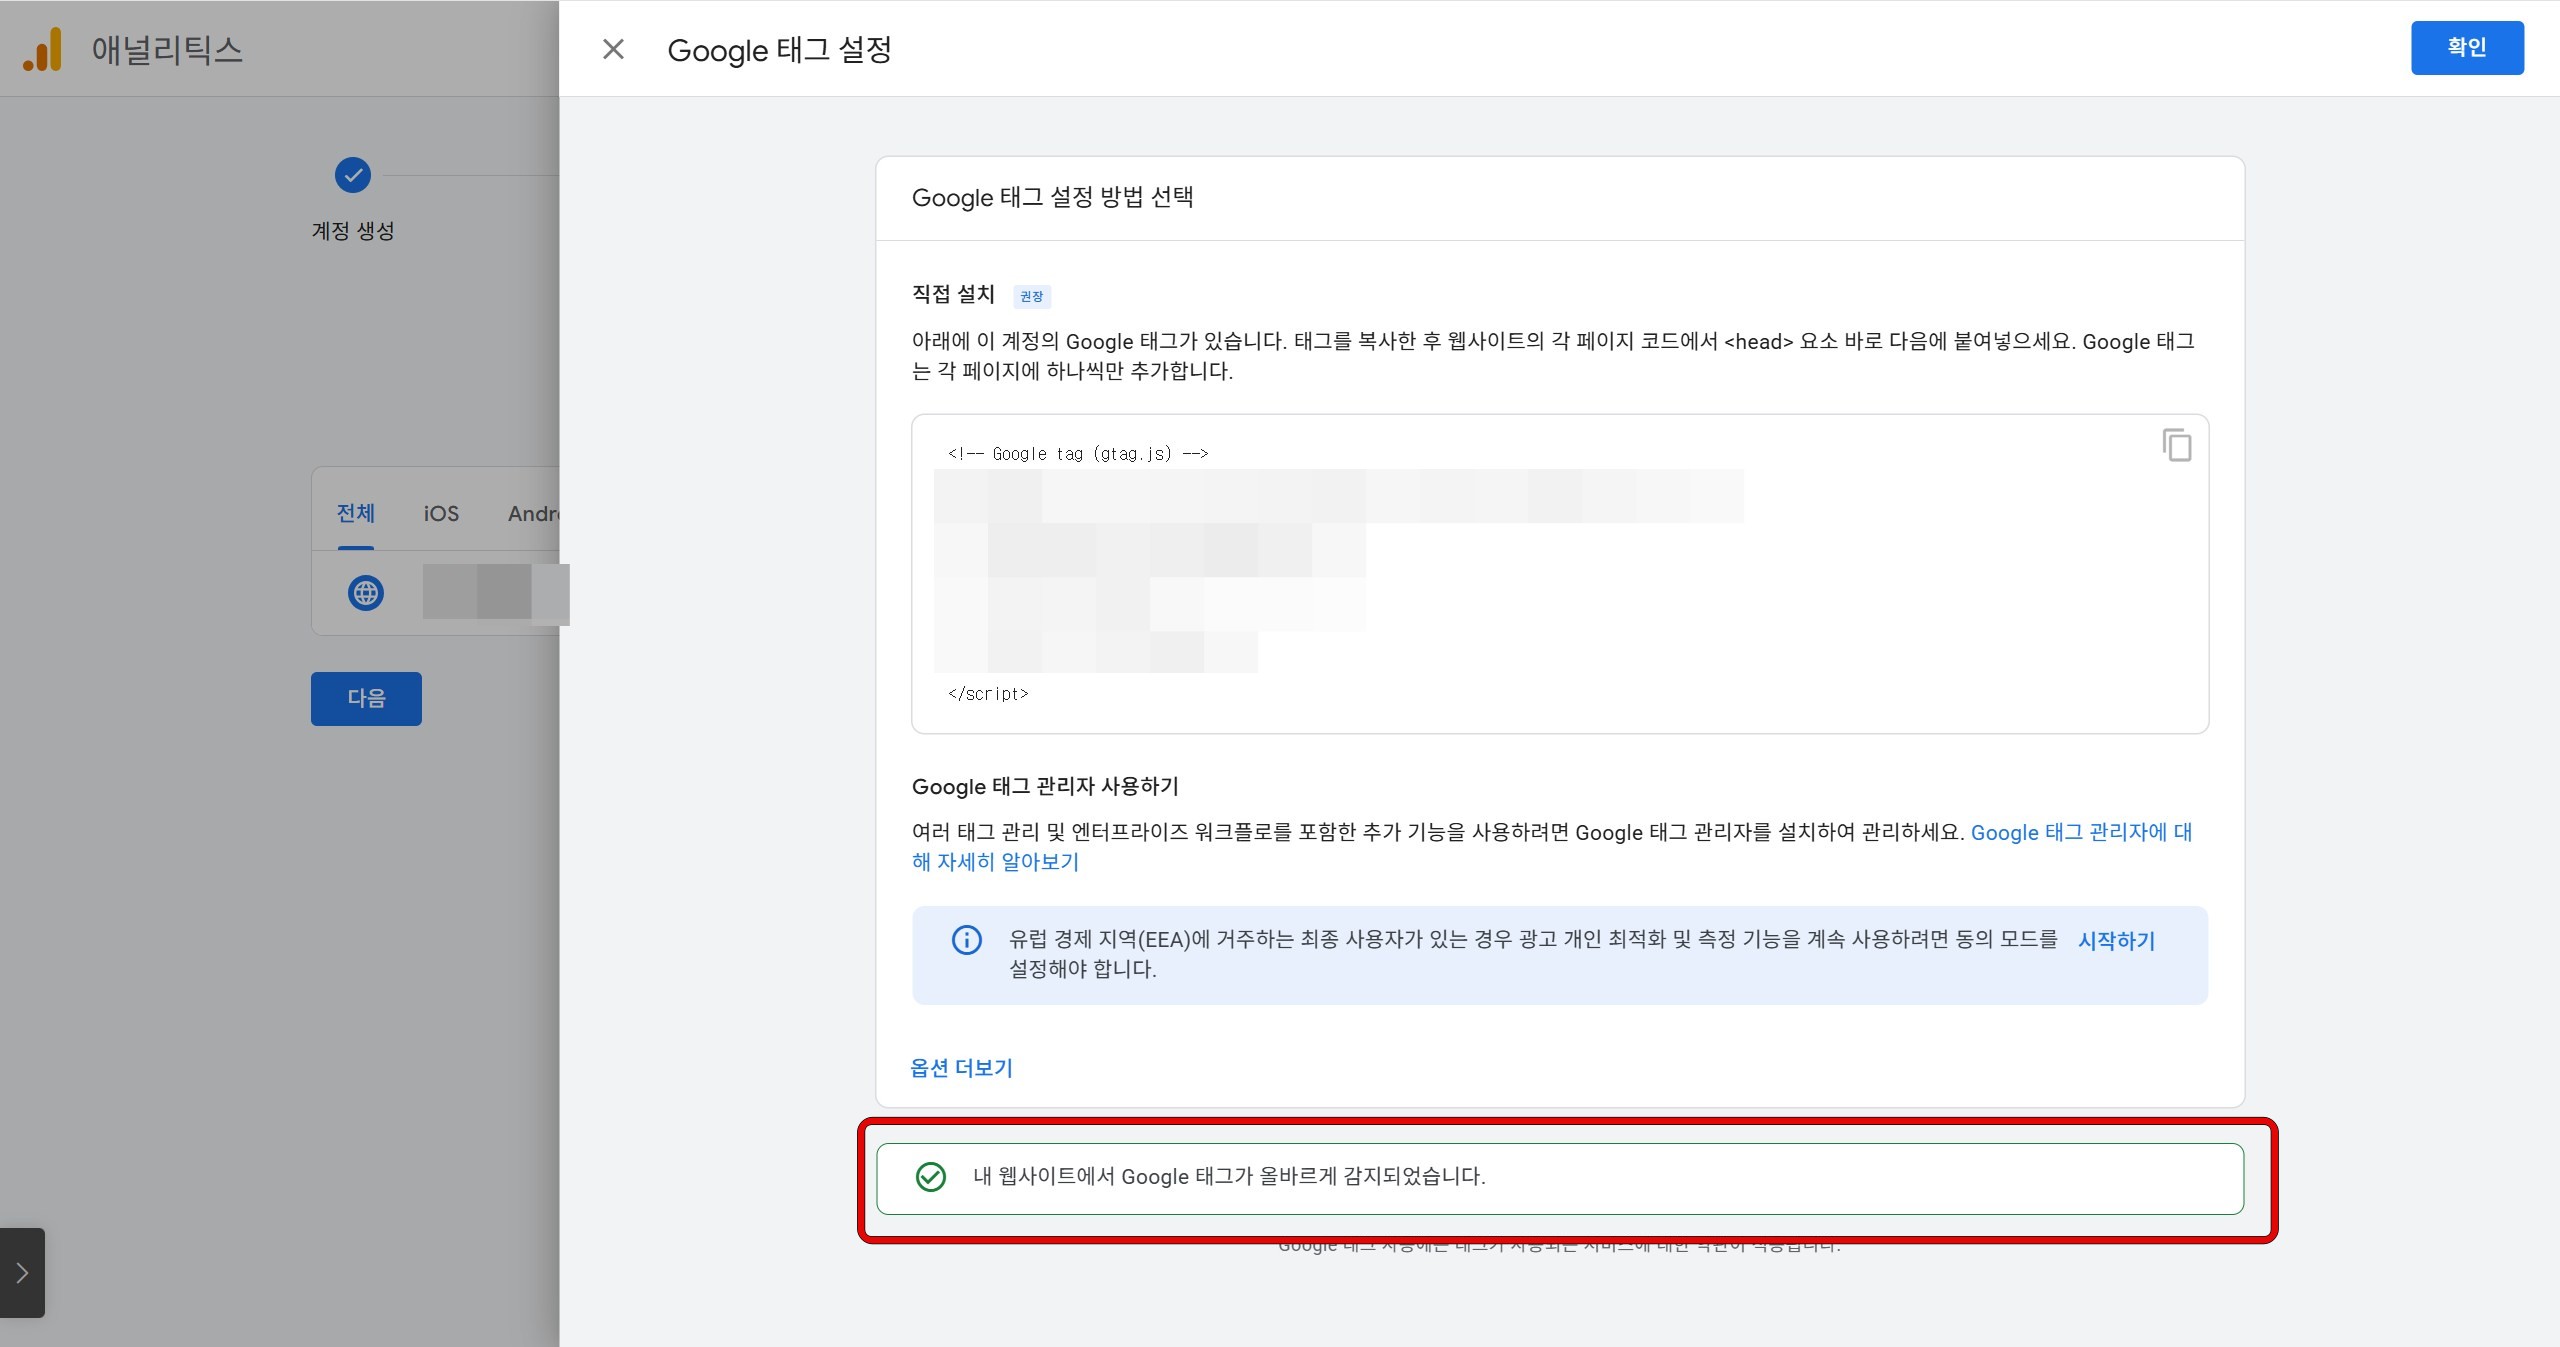The width and height of the screenshot is (2560, 1347).
Task: Click the 계정 생성 step checkmark
Action: (353, 175)
